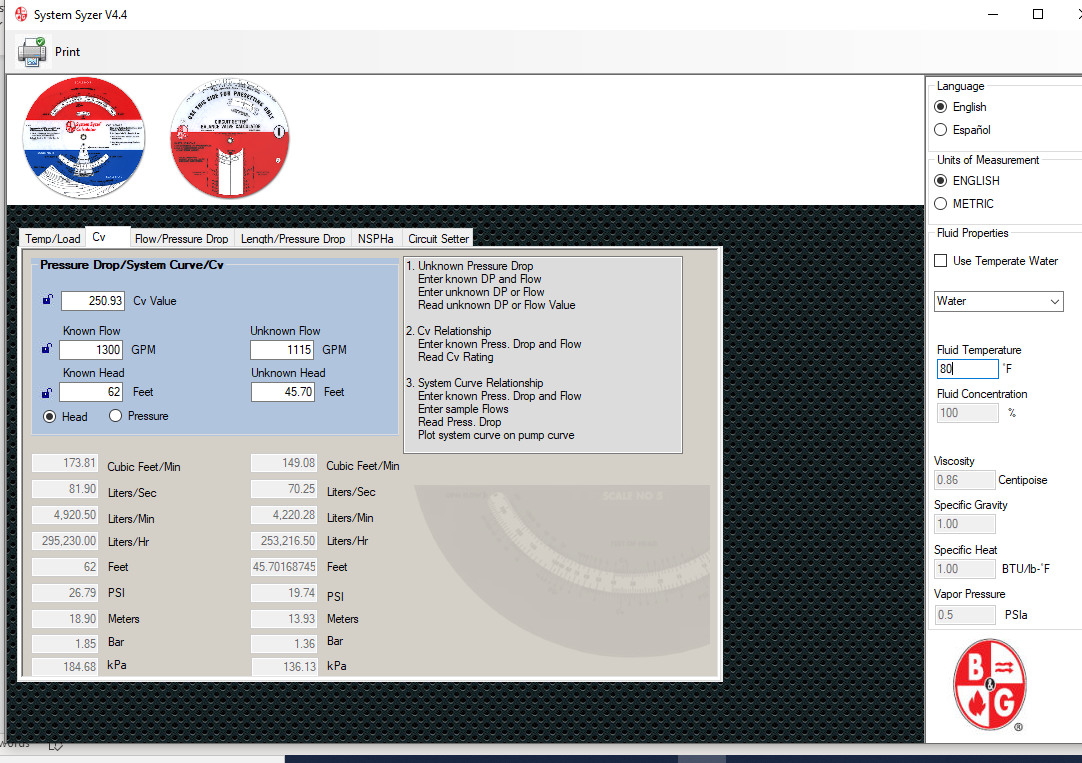Choose ENGLISH units of measurement
Viewport: 1082px width, 763px height.
(941, 181)
